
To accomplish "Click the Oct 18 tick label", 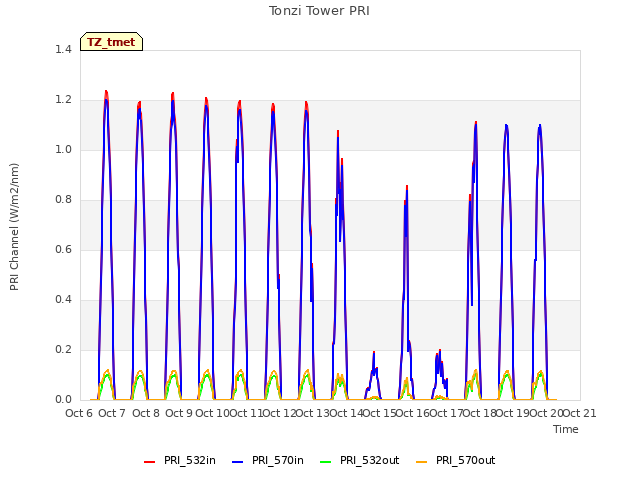I will click(479, 413).
